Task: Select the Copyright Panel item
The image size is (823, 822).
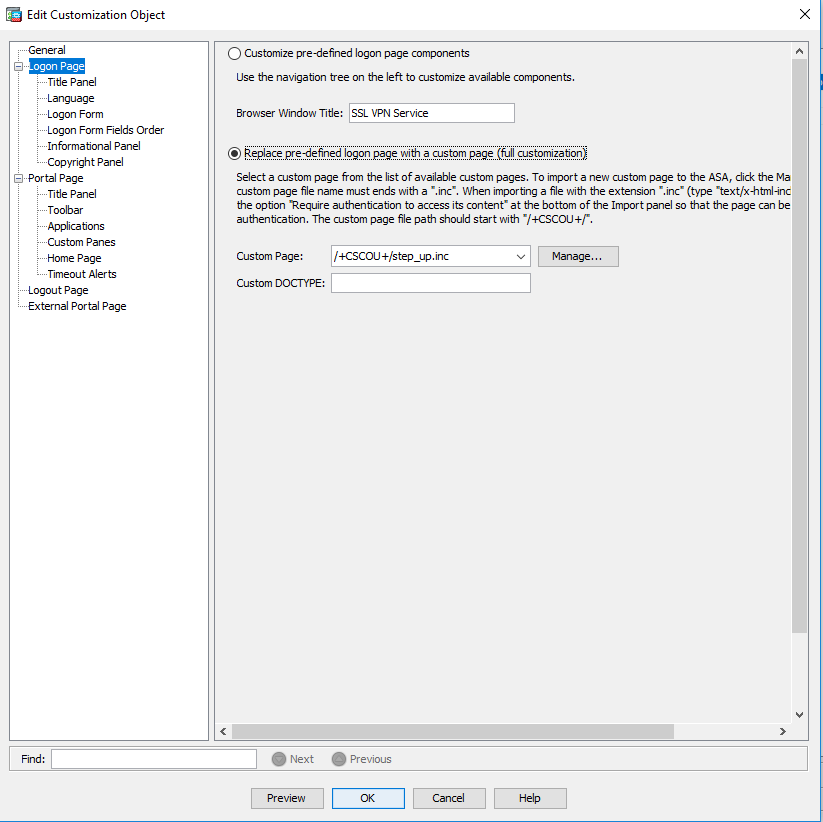Action: 85,161
